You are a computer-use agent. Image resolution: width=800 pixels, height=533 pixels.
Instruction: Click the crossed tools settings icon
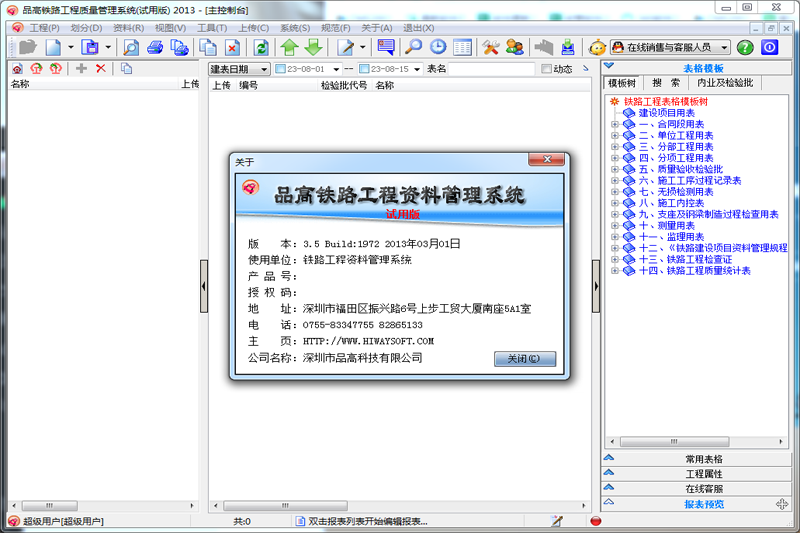tap(490, 47)
